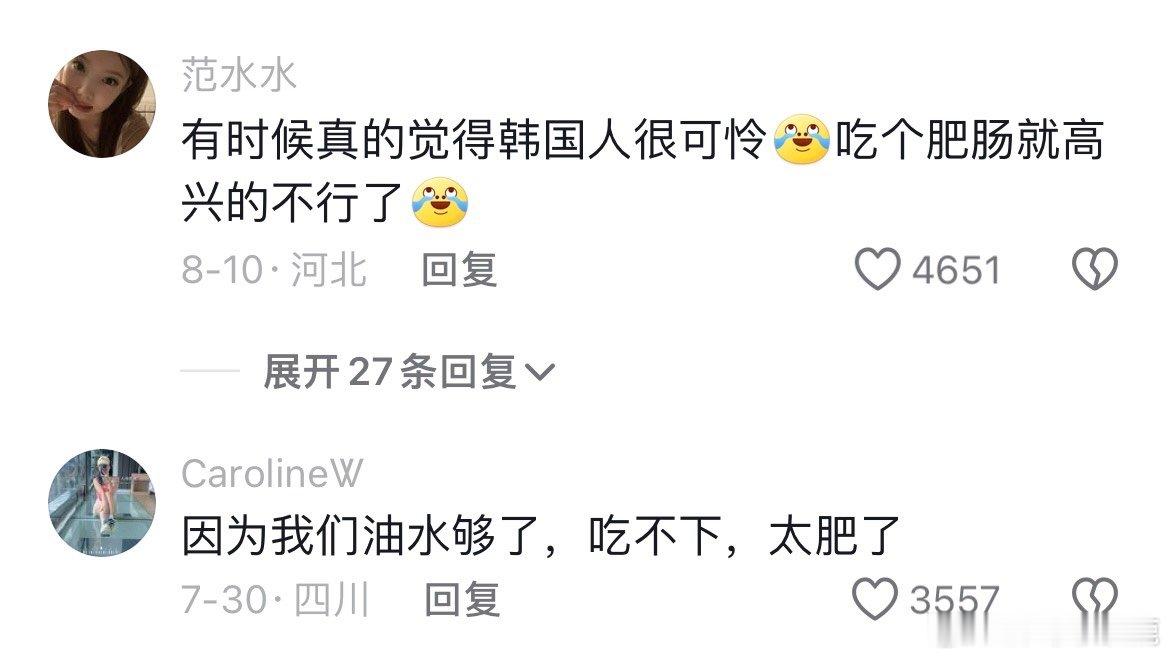The image size is (1170, 659).
Task: Open 范水水's profile avatar
Action: click(102, 104)
